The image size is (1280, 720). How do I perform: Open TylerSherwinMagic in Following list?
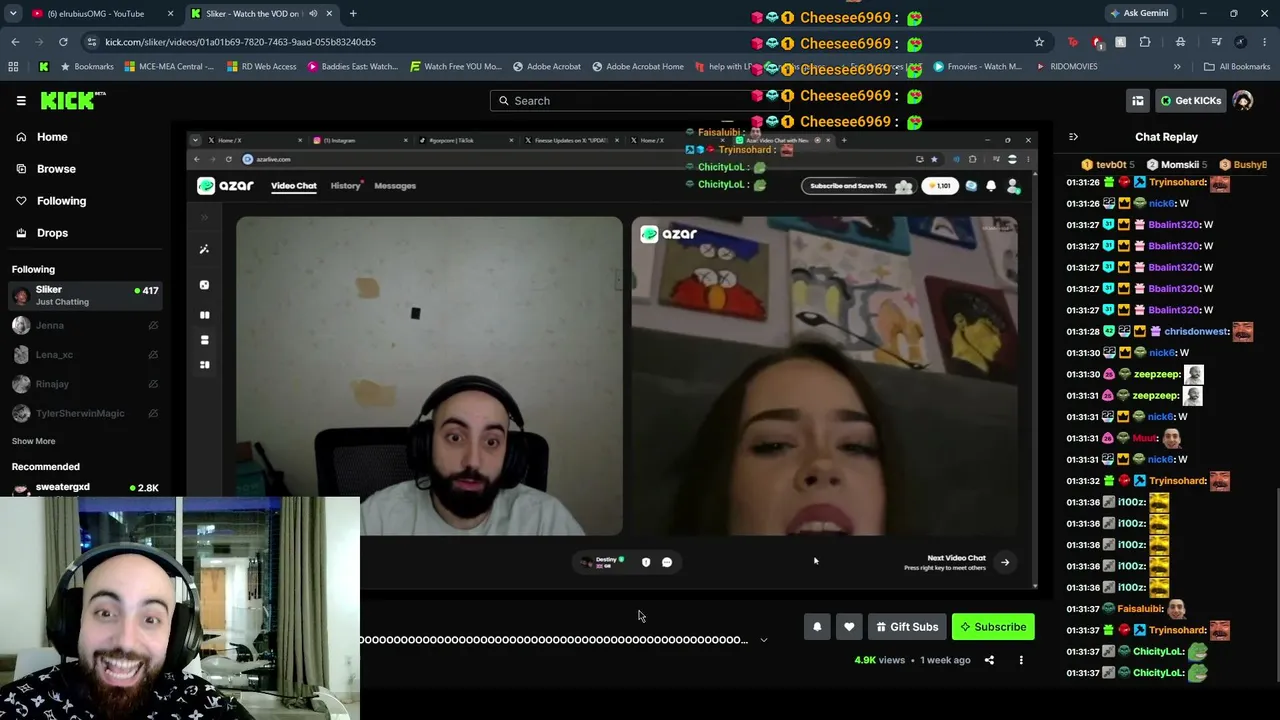(85, 413)
